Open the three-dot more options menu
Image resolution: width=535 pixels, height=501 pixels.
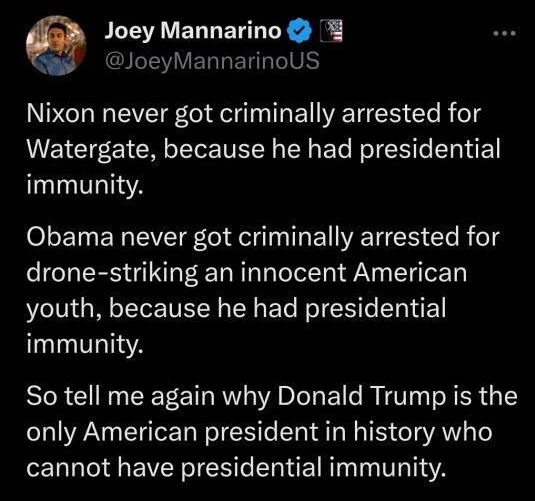coord(505,33)
